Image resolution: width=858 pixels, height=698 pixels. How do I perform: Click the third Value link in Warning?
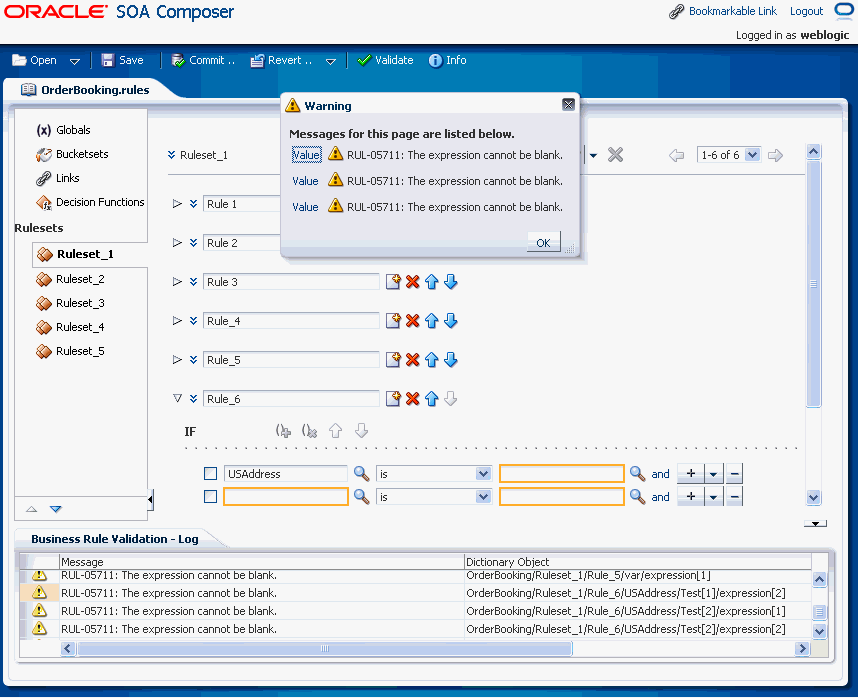(305, 207)
